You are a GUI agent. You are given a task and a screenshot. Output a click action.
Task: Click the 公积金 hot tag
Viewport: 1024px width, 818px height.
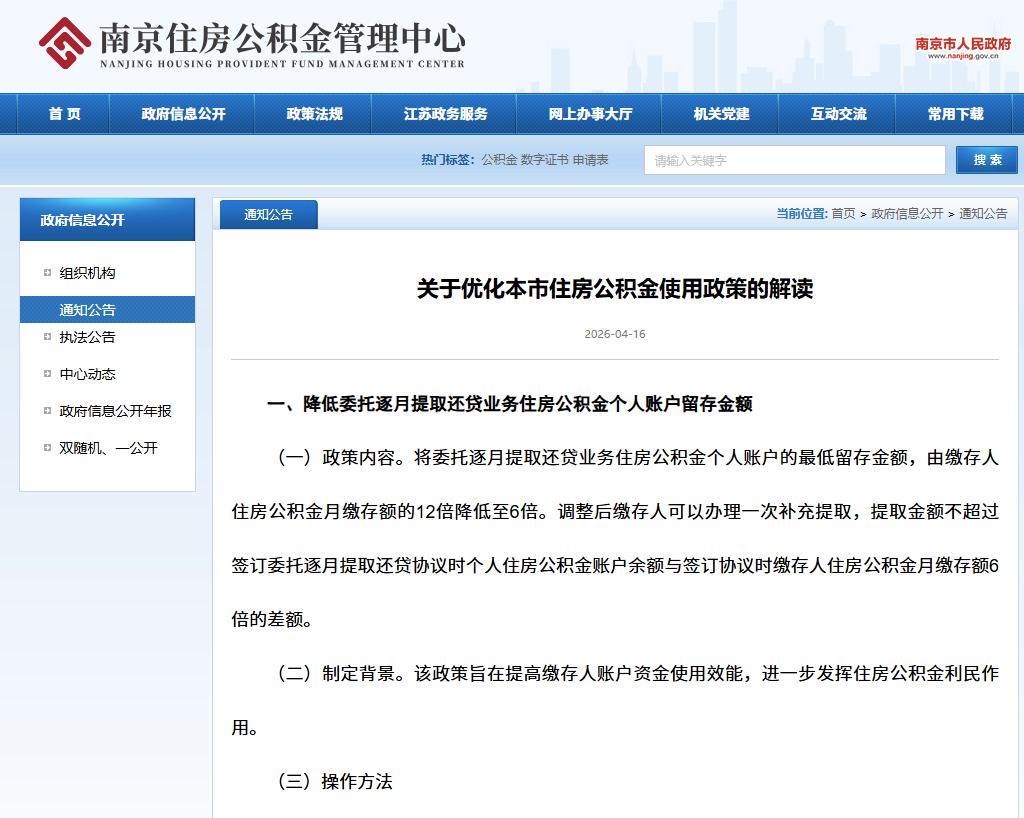(x=499, y=160)
